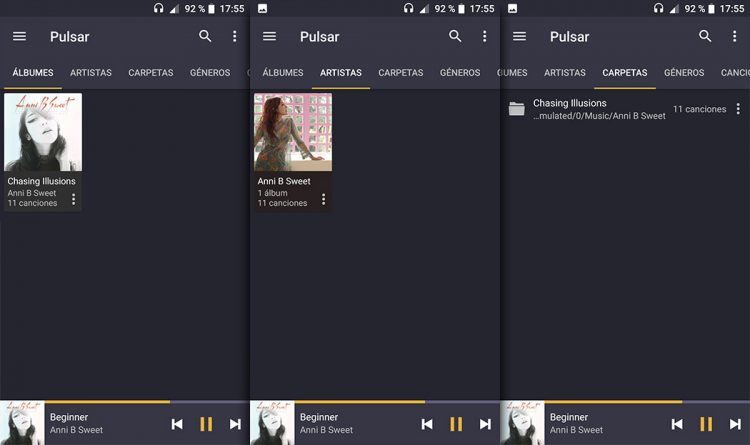Open hamburger menu on the left Álbumes screen
750x445 pixels.
coord(19,36)
